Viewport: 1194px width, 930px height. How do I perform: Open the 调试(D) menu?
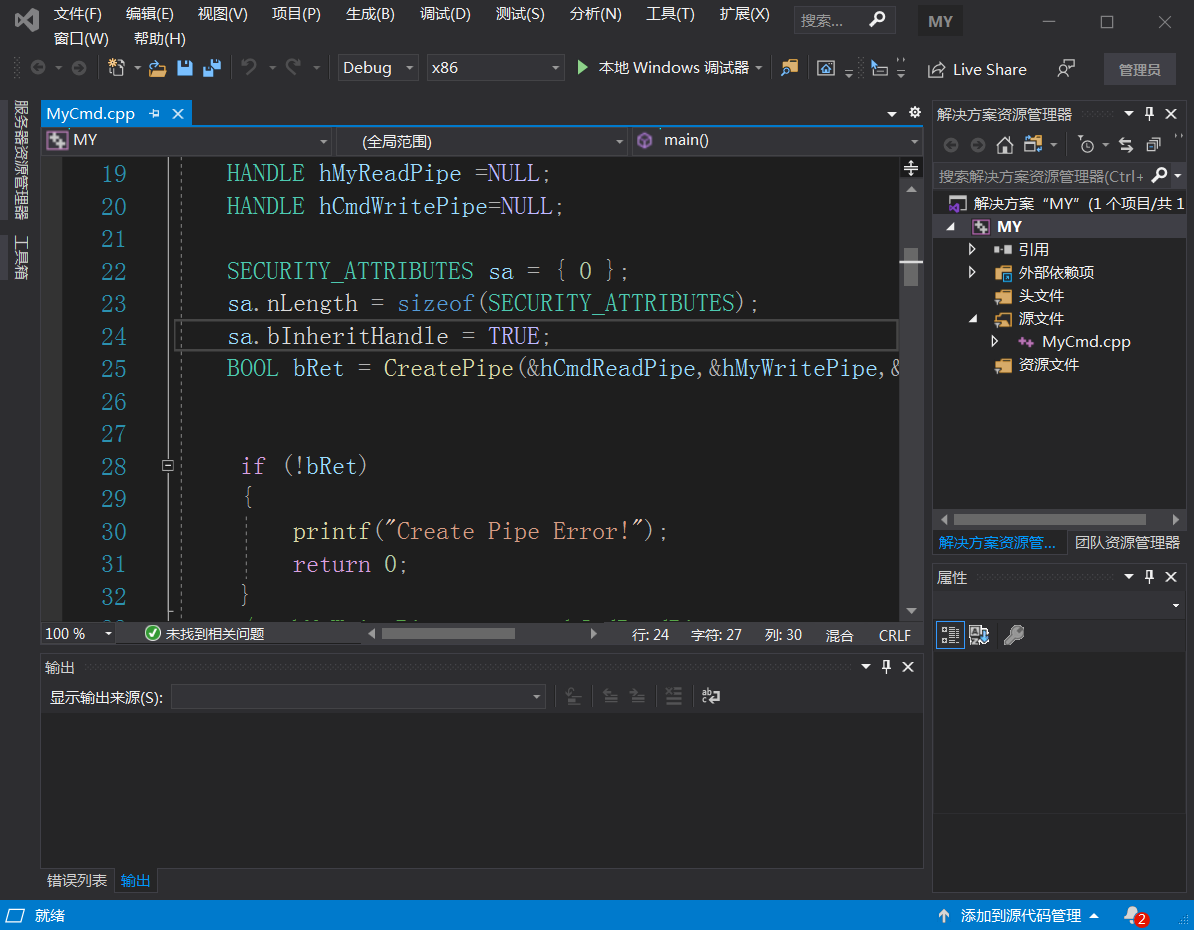tap(445, 14)
